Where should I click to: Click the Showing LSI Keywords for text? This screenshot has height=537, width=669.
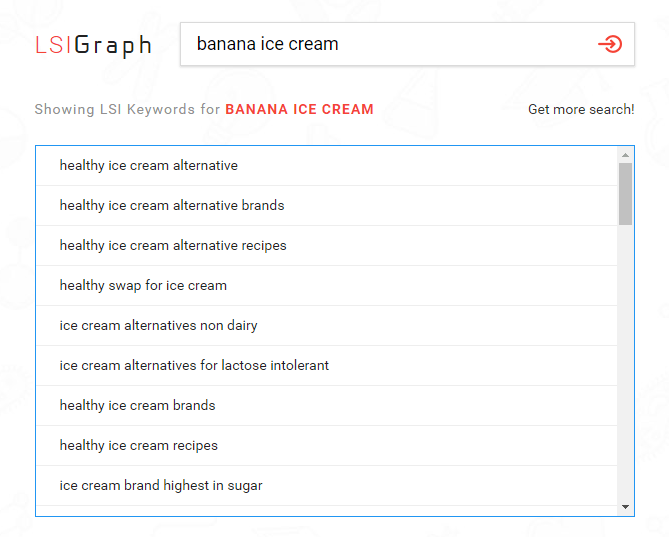pyautogui.click(x=127, y=109)
